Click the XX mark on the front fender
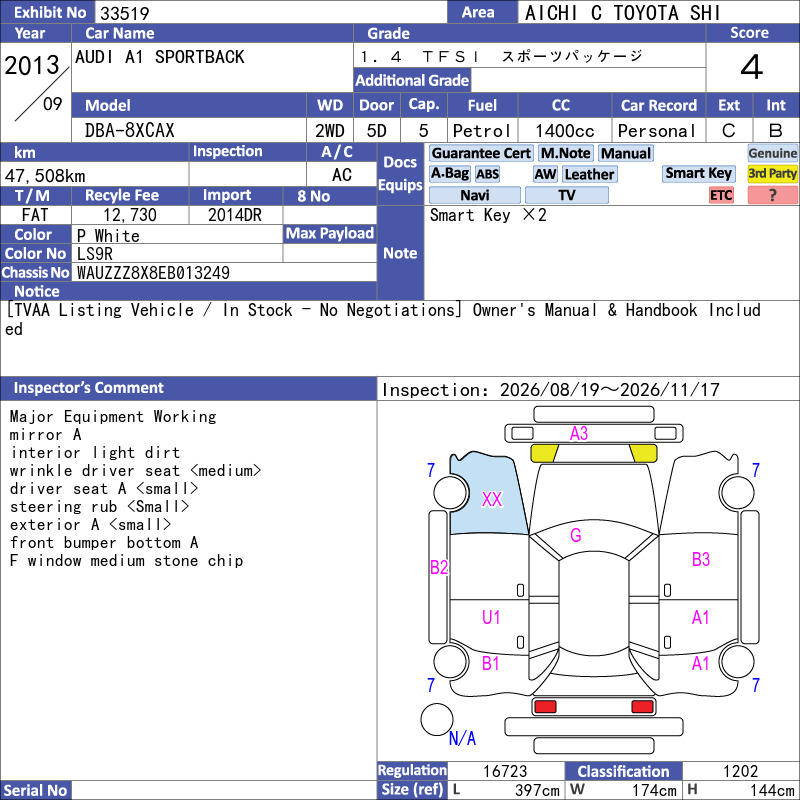Screen dimensions: 800x800 pyautogui.click(x=492, y=499)
